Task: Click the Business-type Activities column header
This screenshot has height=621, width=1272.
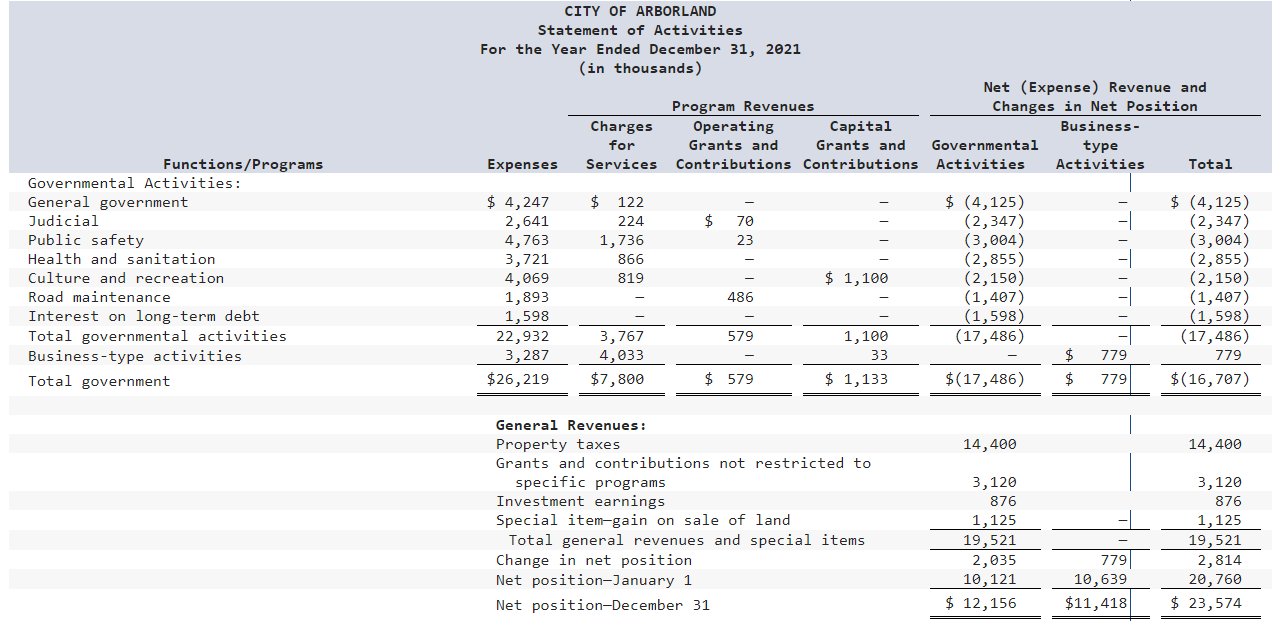Action: coord(1100,145)
